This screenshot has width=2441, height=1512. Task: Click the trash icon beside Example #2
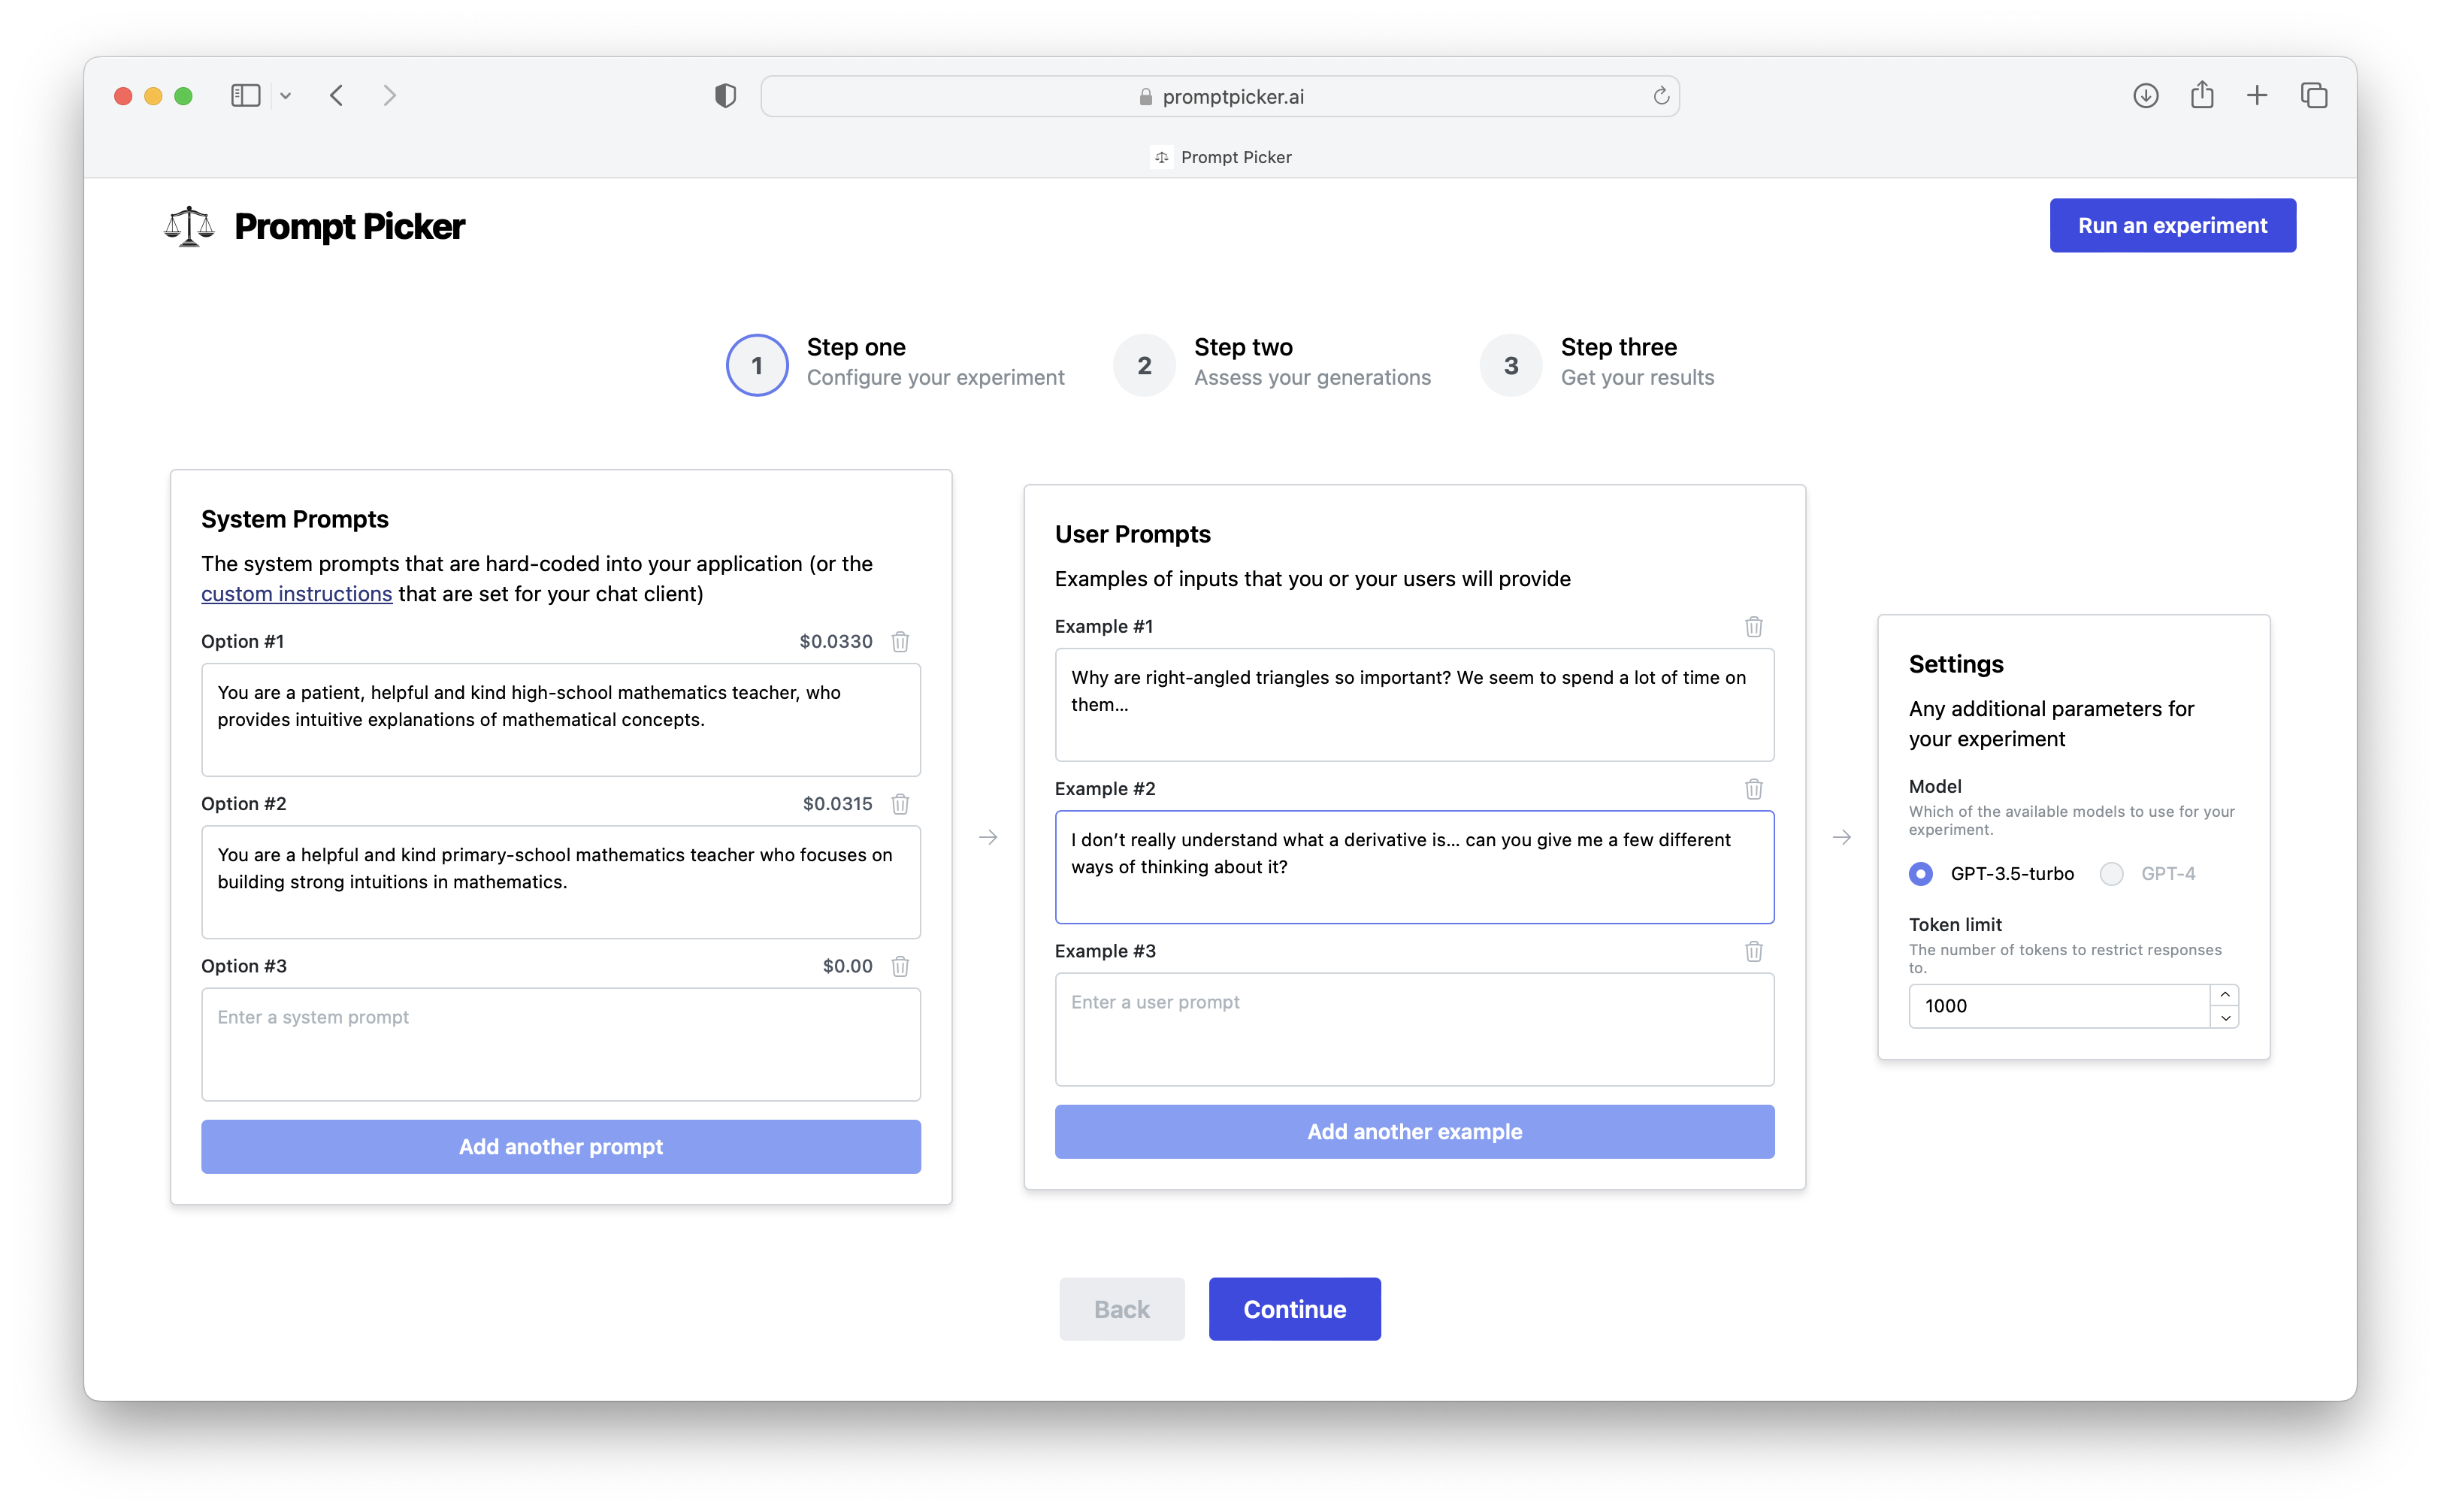pos(1753,789)
